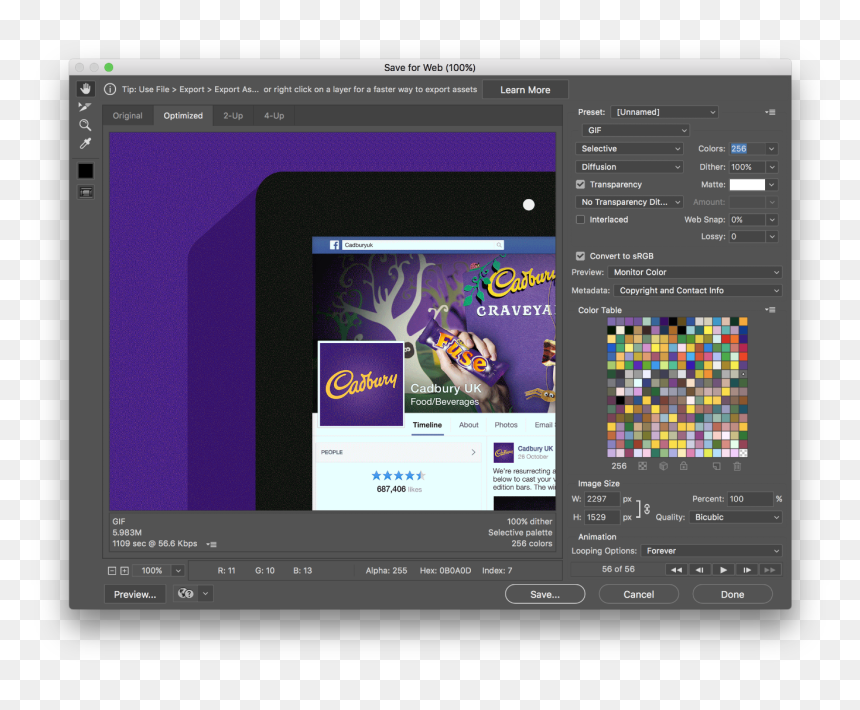Viewport: 860px width, 710px height.
Task: Open the GIF file format dropdown
Action: click(x=635, y=130)
